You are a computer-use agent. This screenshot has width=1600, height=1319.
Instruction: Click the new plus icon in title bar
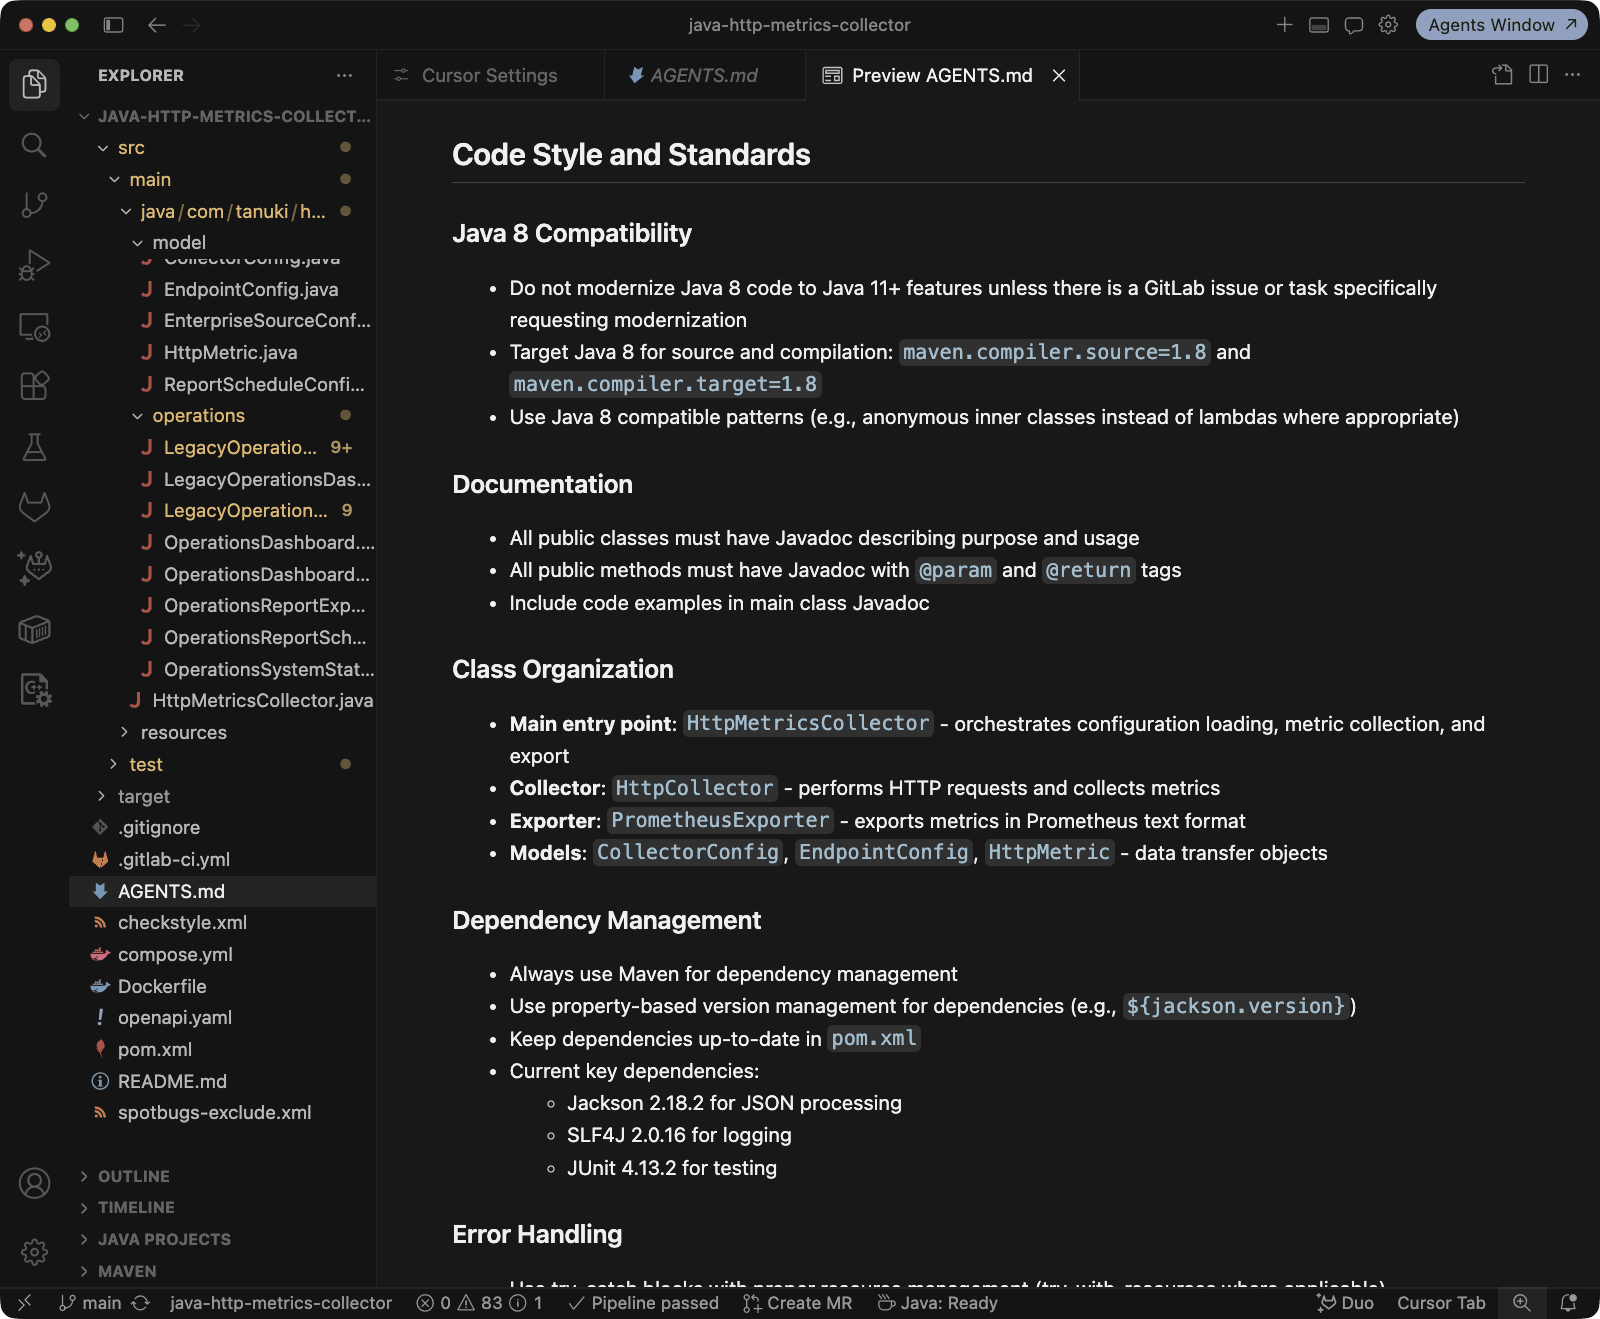[1285, 25]
